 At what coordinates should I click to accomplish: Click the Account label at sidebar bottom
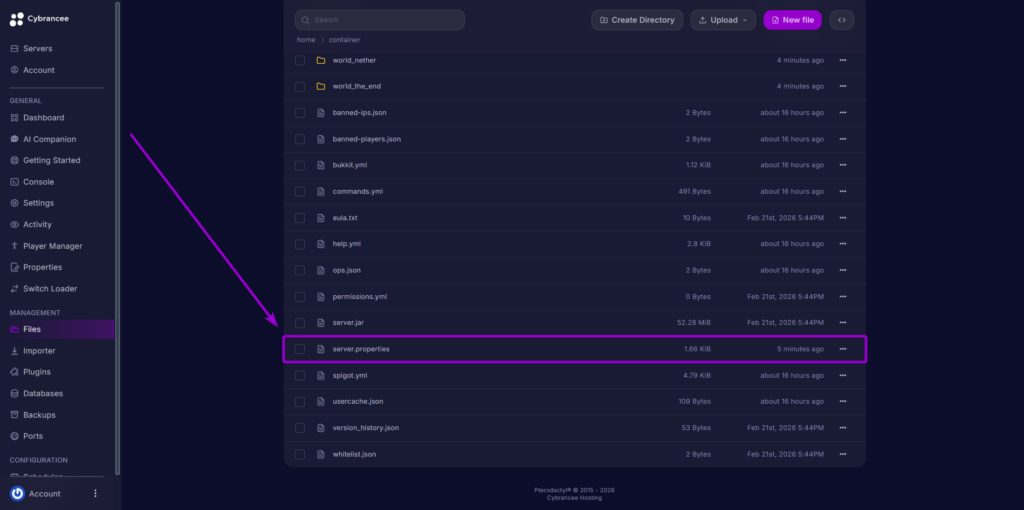point(44,494)
